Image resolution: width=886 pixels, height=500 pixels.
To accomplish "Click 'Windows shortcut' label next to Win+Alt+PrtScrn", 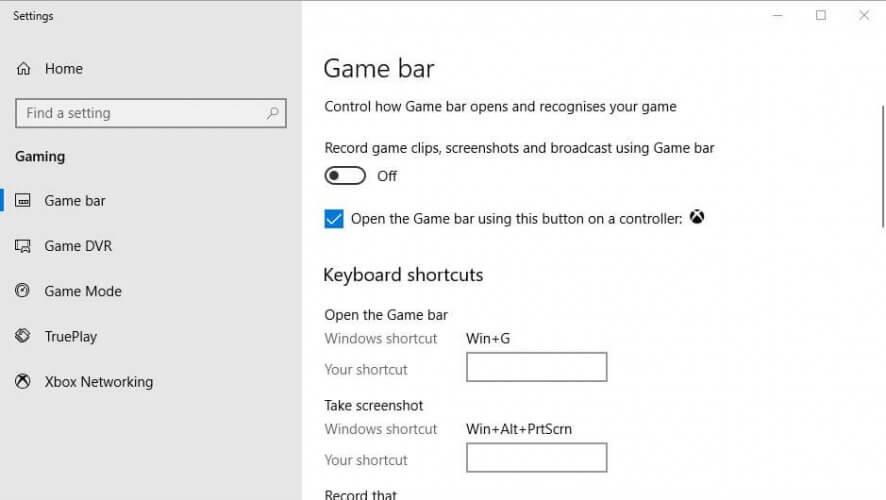I will (x=381, y=429).
